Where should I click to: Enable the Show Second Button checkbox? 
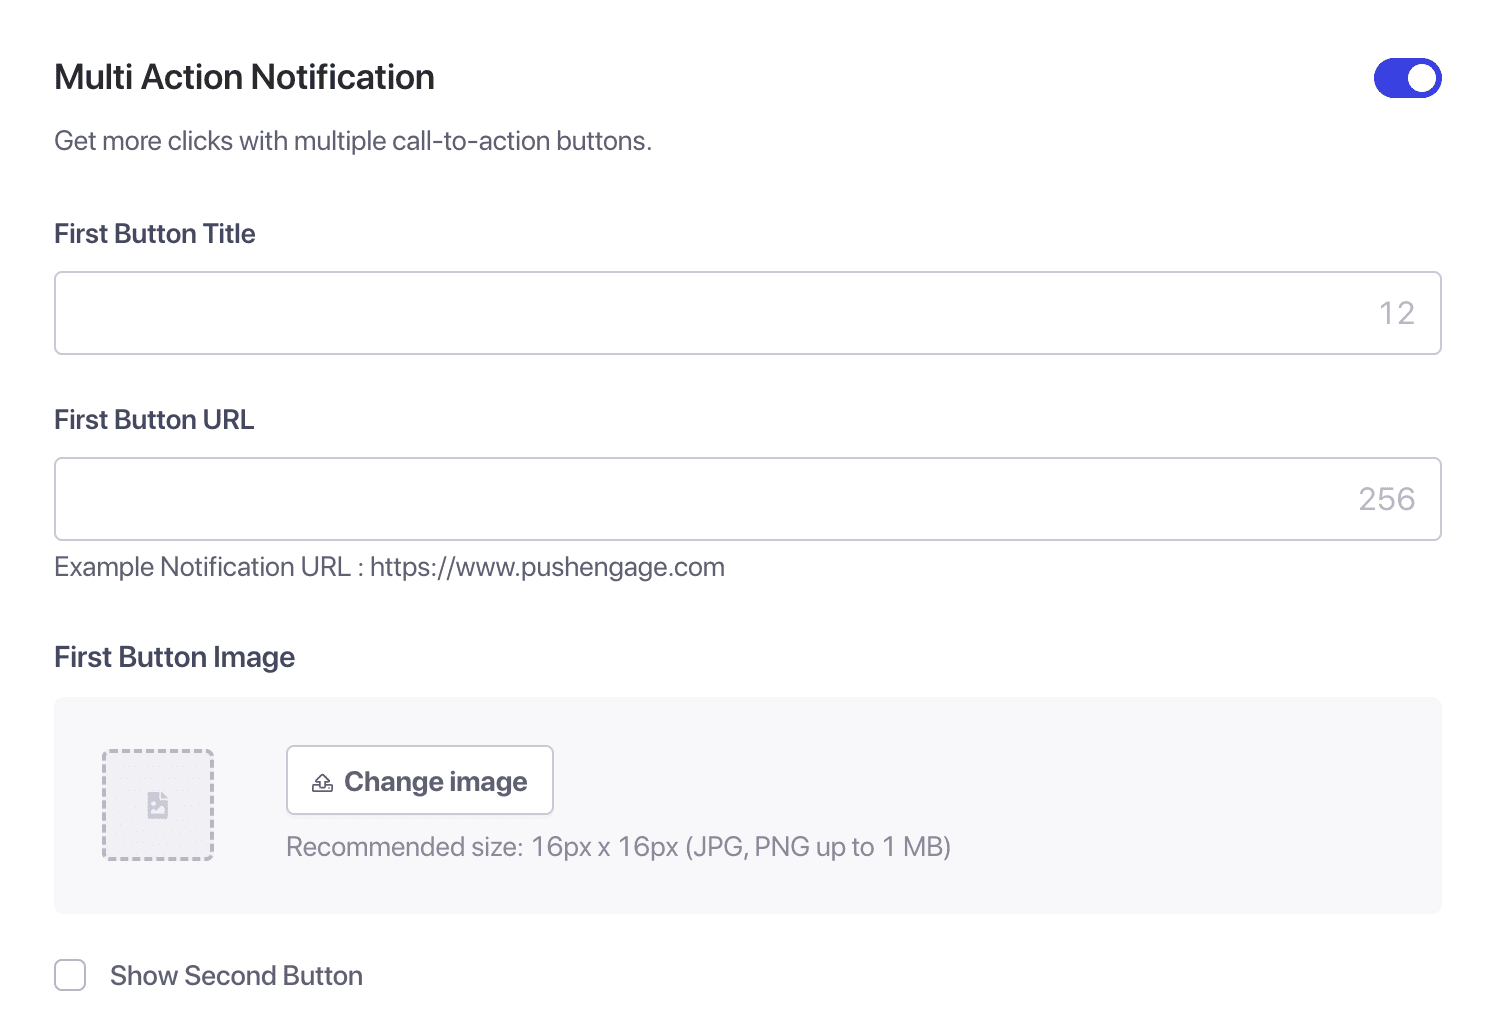[x=70, y=975]
